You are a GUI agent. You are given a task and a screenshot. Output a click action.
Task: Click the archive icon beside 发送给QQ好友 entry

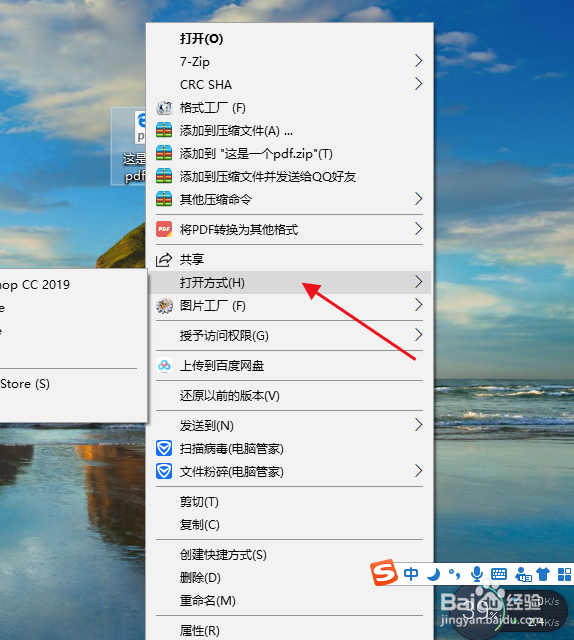(x=164, y=176)
